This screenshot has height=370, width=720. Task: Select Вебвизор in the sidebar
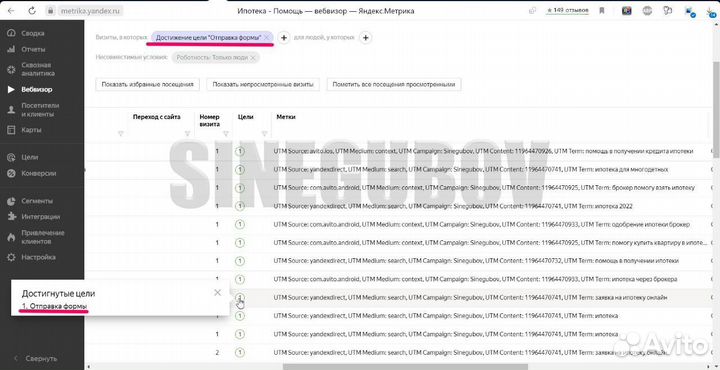click(36, 90)
